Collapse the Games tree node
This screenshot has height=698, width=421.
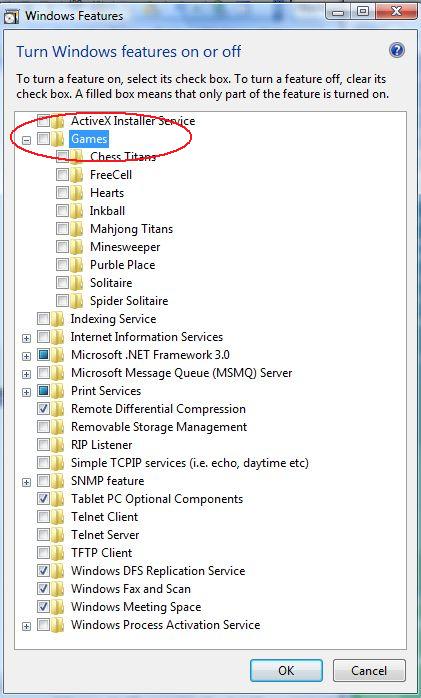coord(27,141)
